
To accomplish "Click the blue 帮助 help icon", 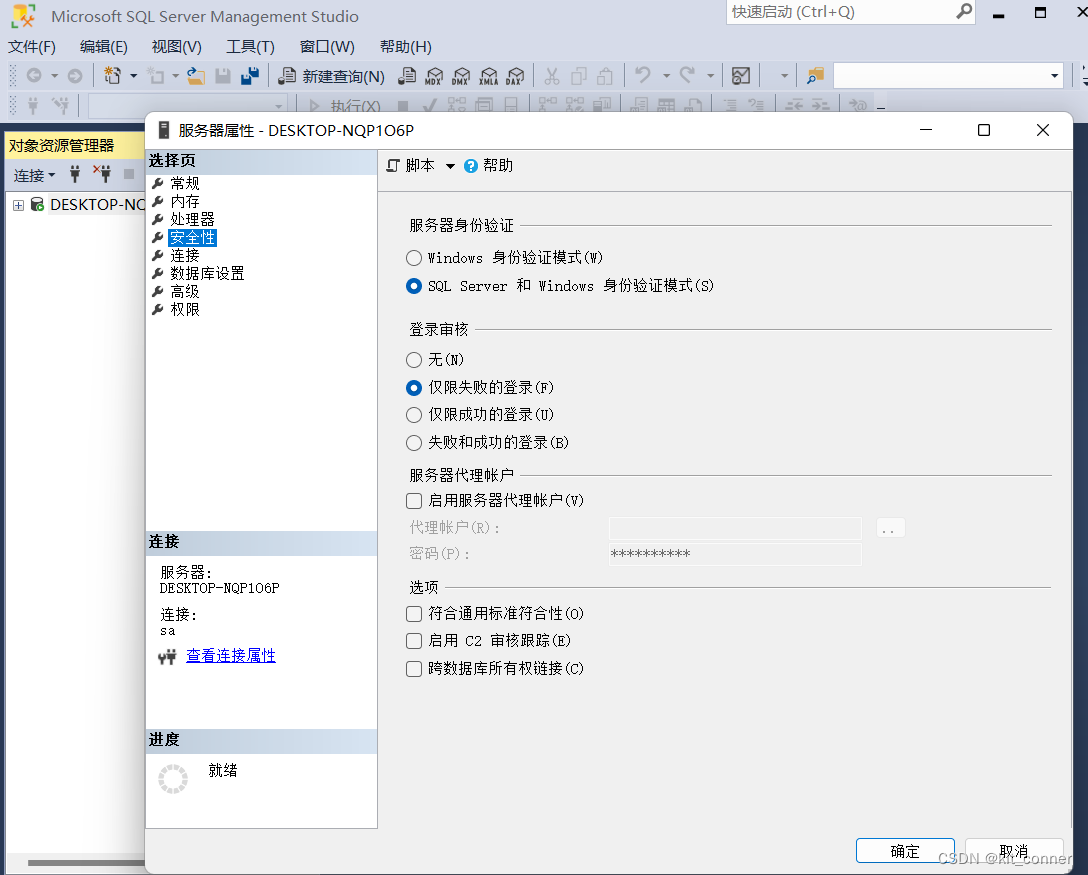I will tap(470, 166).
